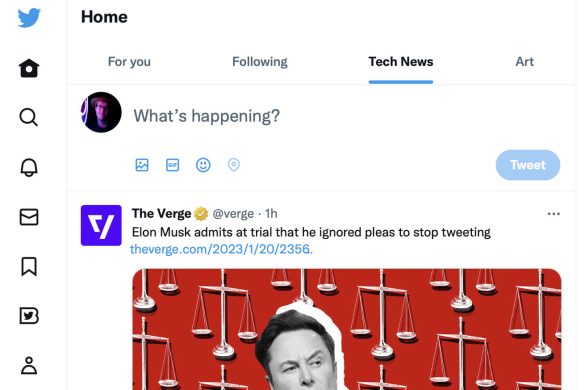Select the Tech News tab
585x390 pixels.
coord(401,62)
